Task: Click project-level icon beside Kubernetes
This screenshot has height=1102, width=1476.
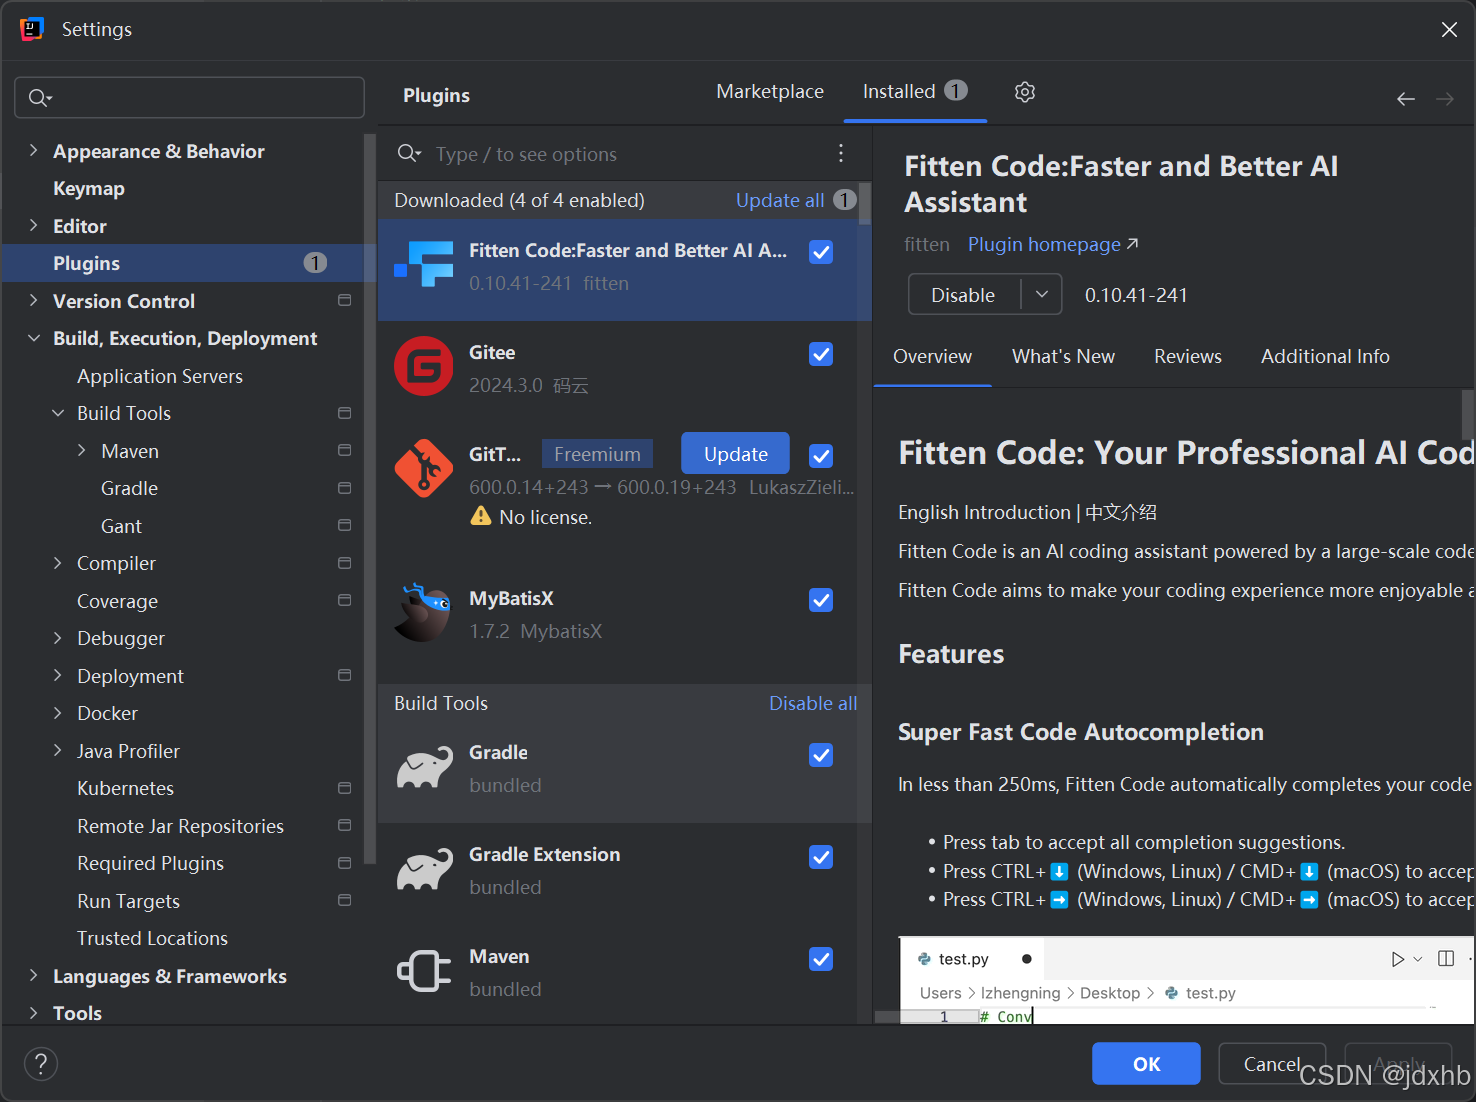Action: (345, 788)
